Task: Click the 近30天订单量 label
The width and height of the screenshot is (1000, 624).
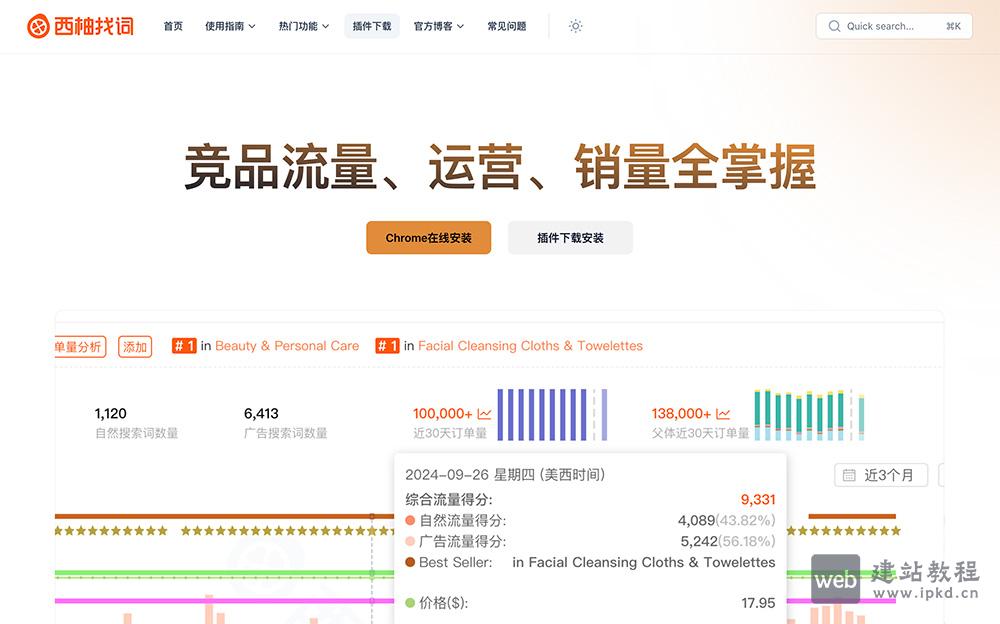Action: (x=450, y=433)
